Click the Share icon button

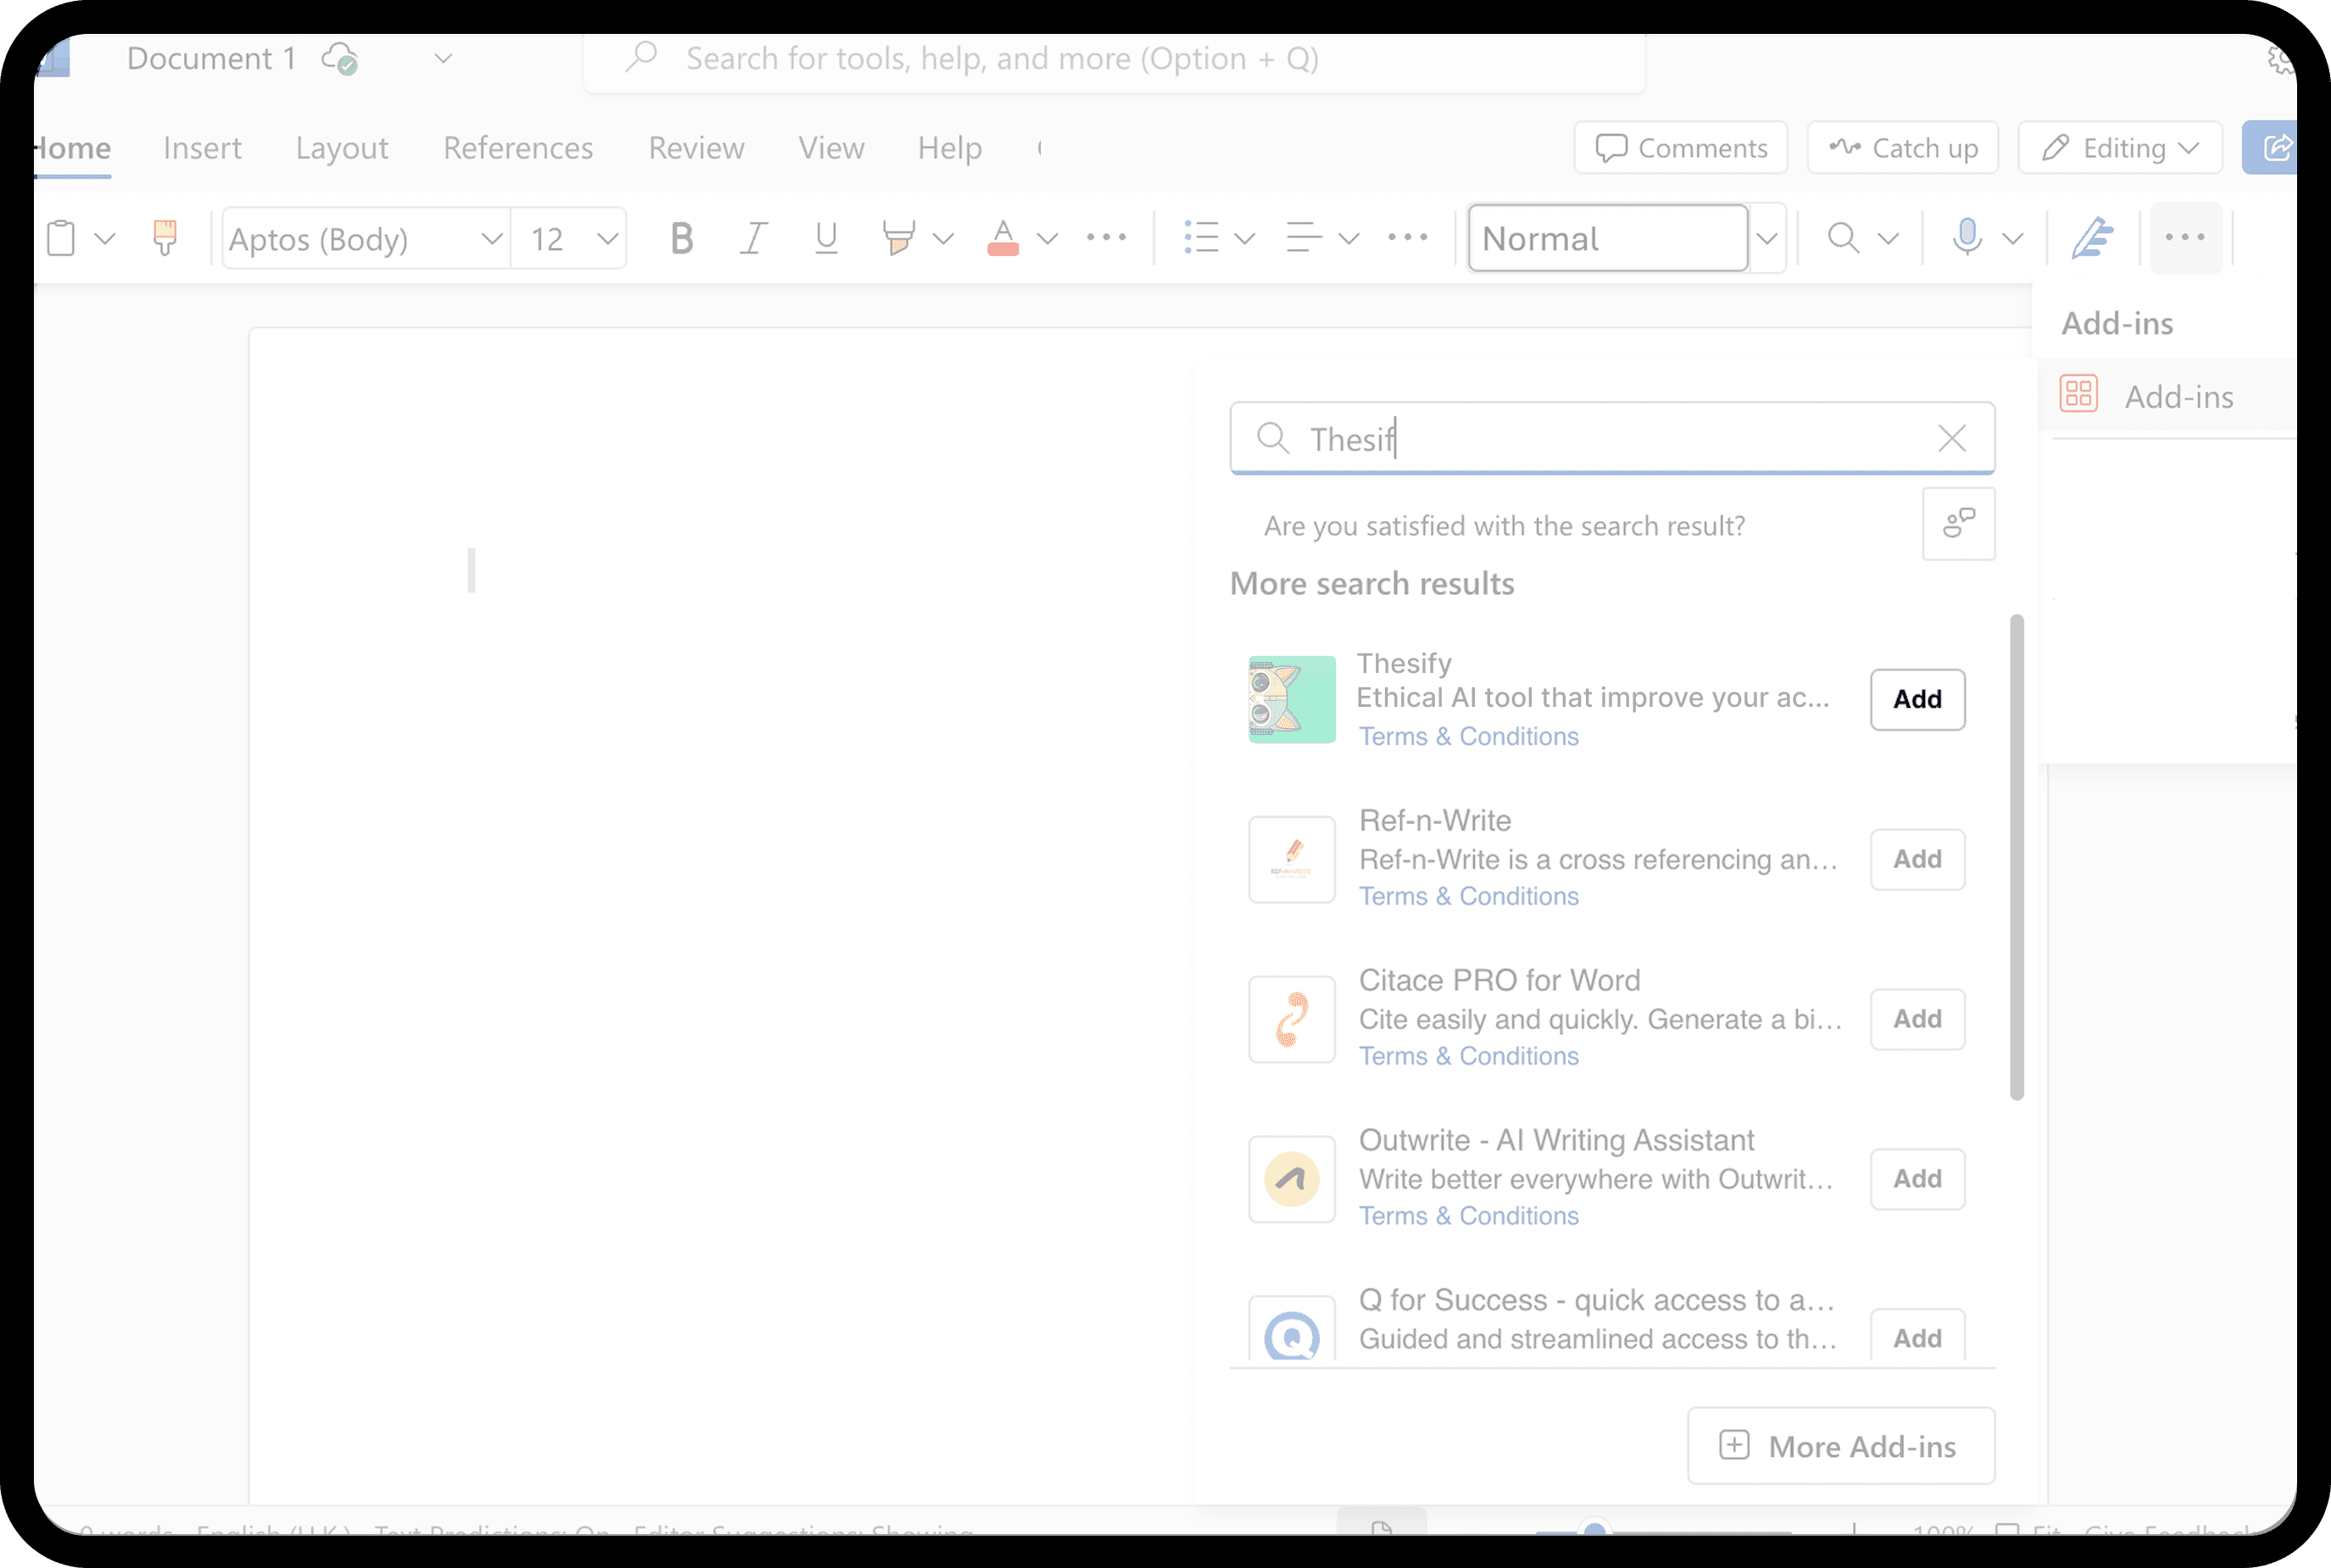click(2270, 148)
